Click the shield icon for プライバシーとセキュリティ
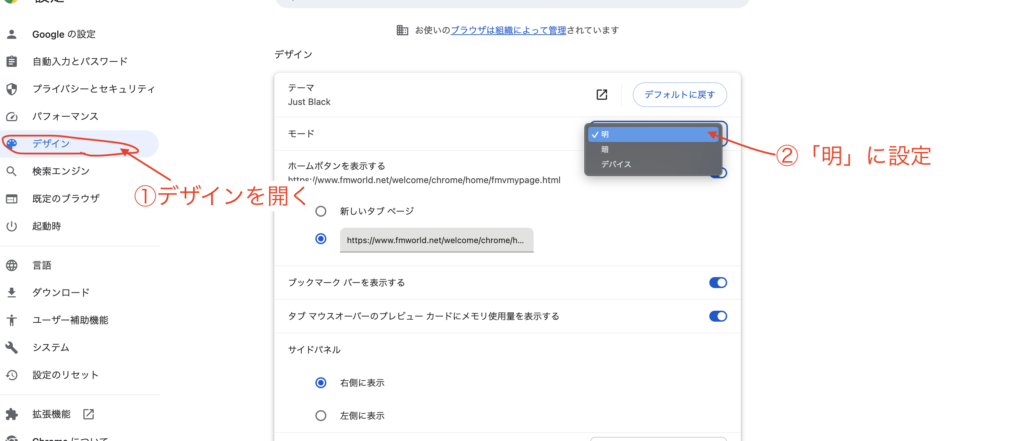Viewport: 1024px width, 441px height. (11, 89)
